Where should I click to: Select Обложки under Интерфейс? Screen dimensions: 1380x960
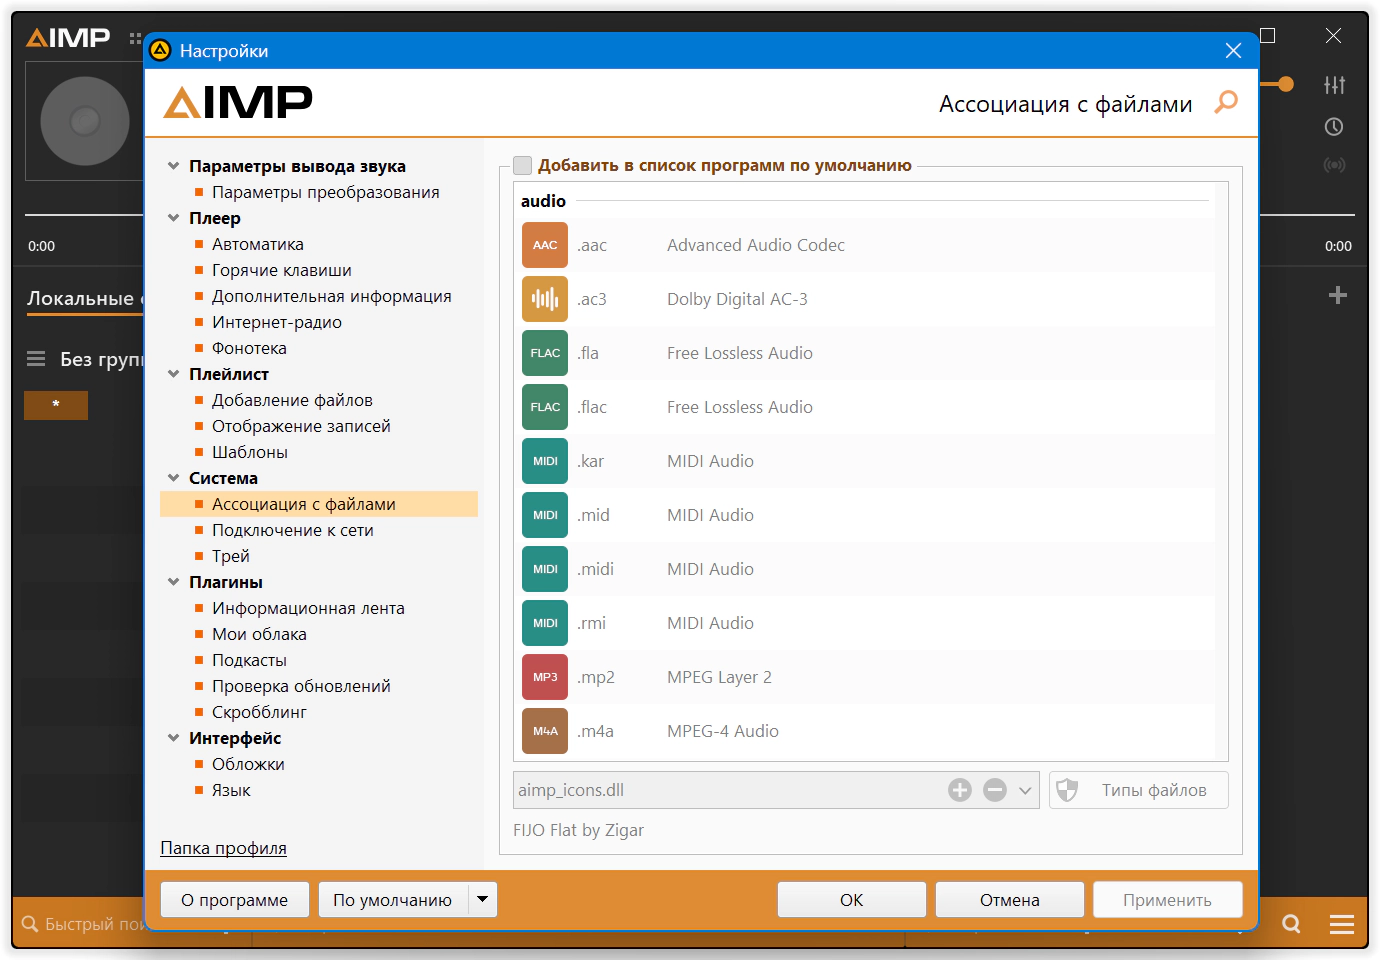coord(248,764)
